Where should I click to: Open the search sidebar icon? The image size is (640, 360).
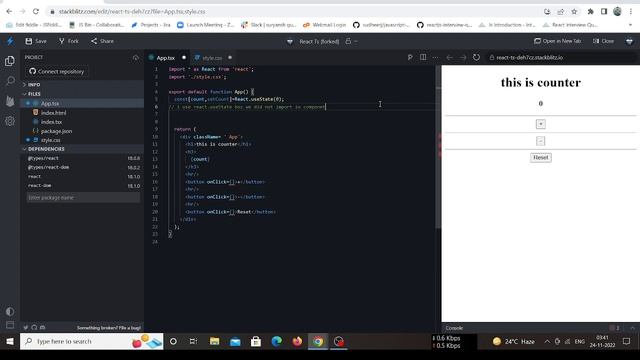click(10, 81)
